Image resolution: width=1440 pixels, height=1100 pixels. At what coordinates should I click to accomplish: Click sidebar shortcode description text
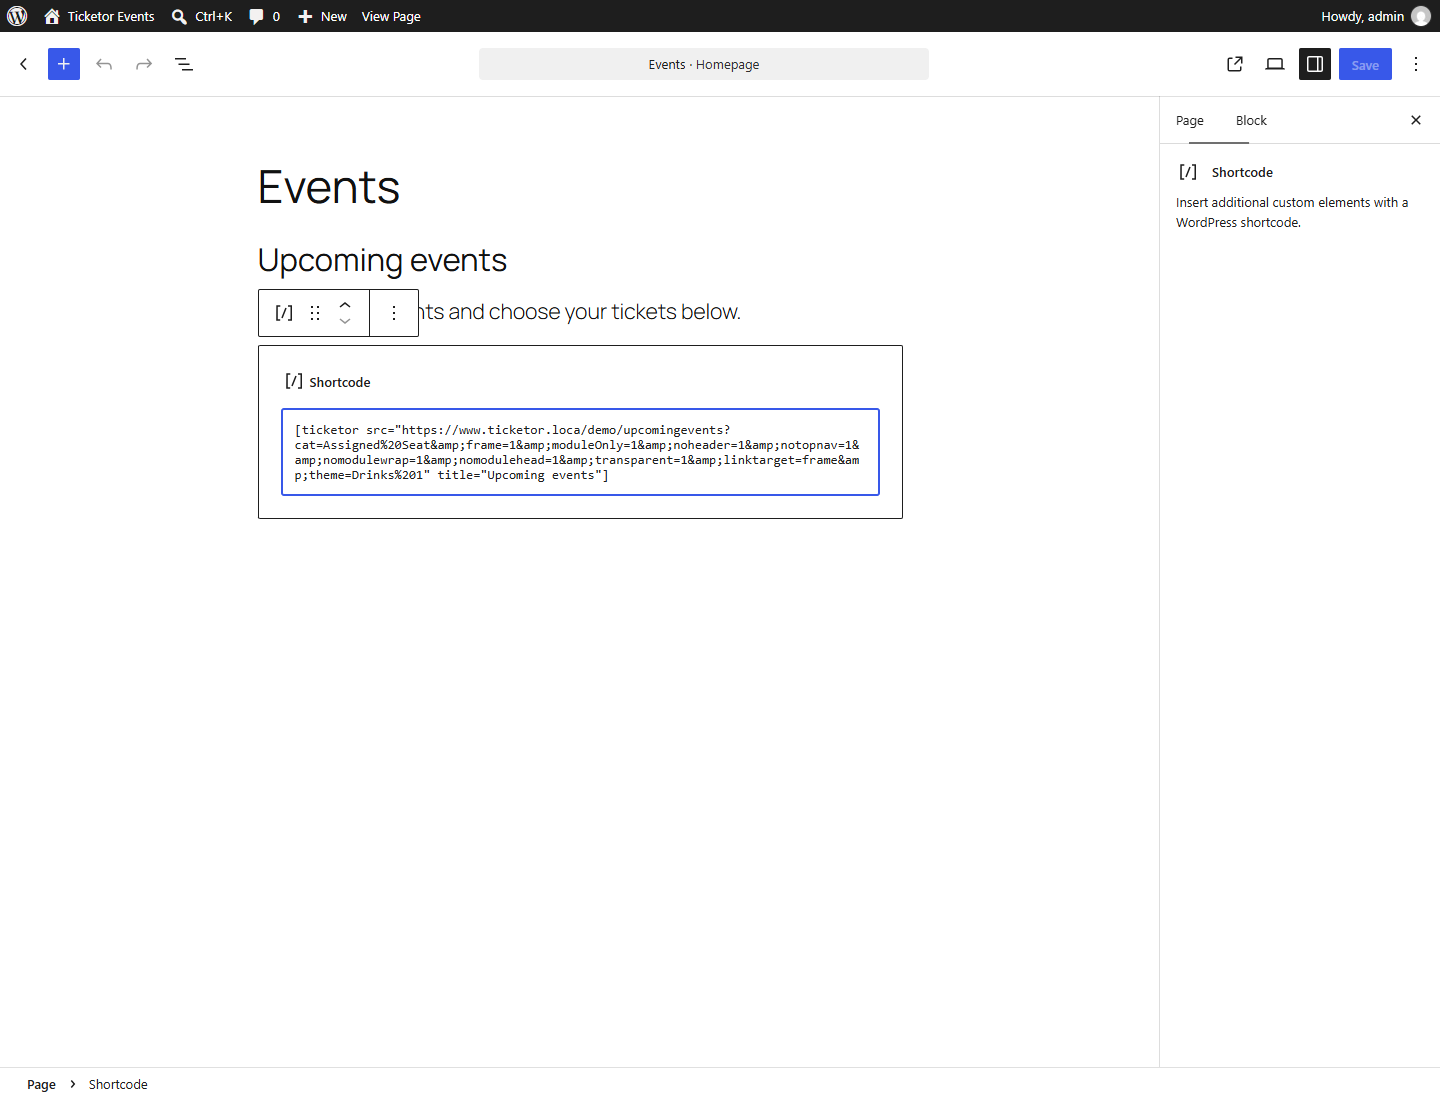pos(1292,212)
